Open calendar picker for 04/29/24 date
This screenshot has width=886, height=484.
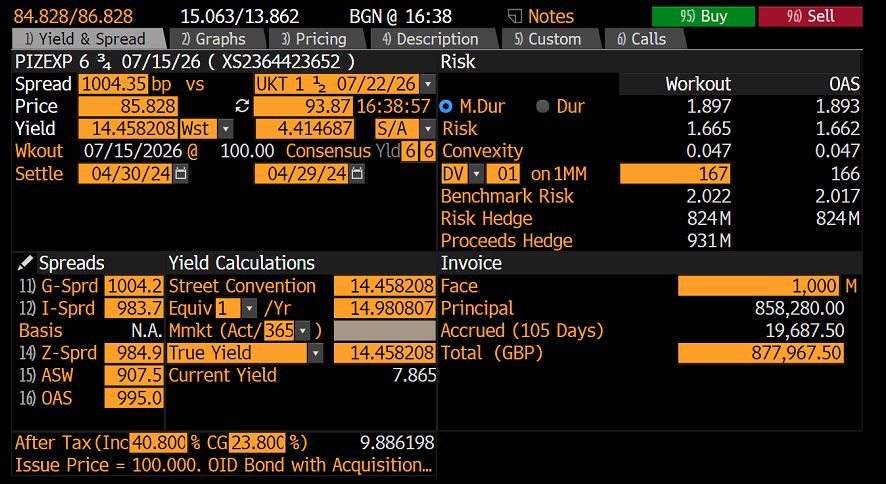356,174
